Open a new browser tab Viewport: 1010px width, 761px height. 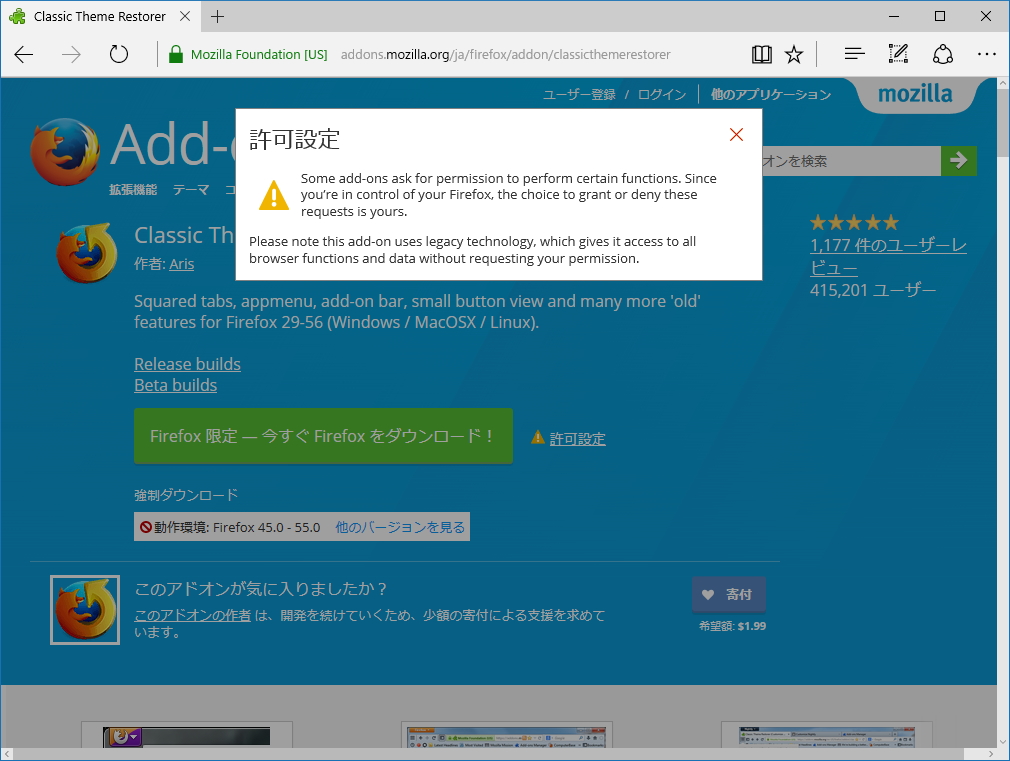pyautogui.click(x=218, y=16)
